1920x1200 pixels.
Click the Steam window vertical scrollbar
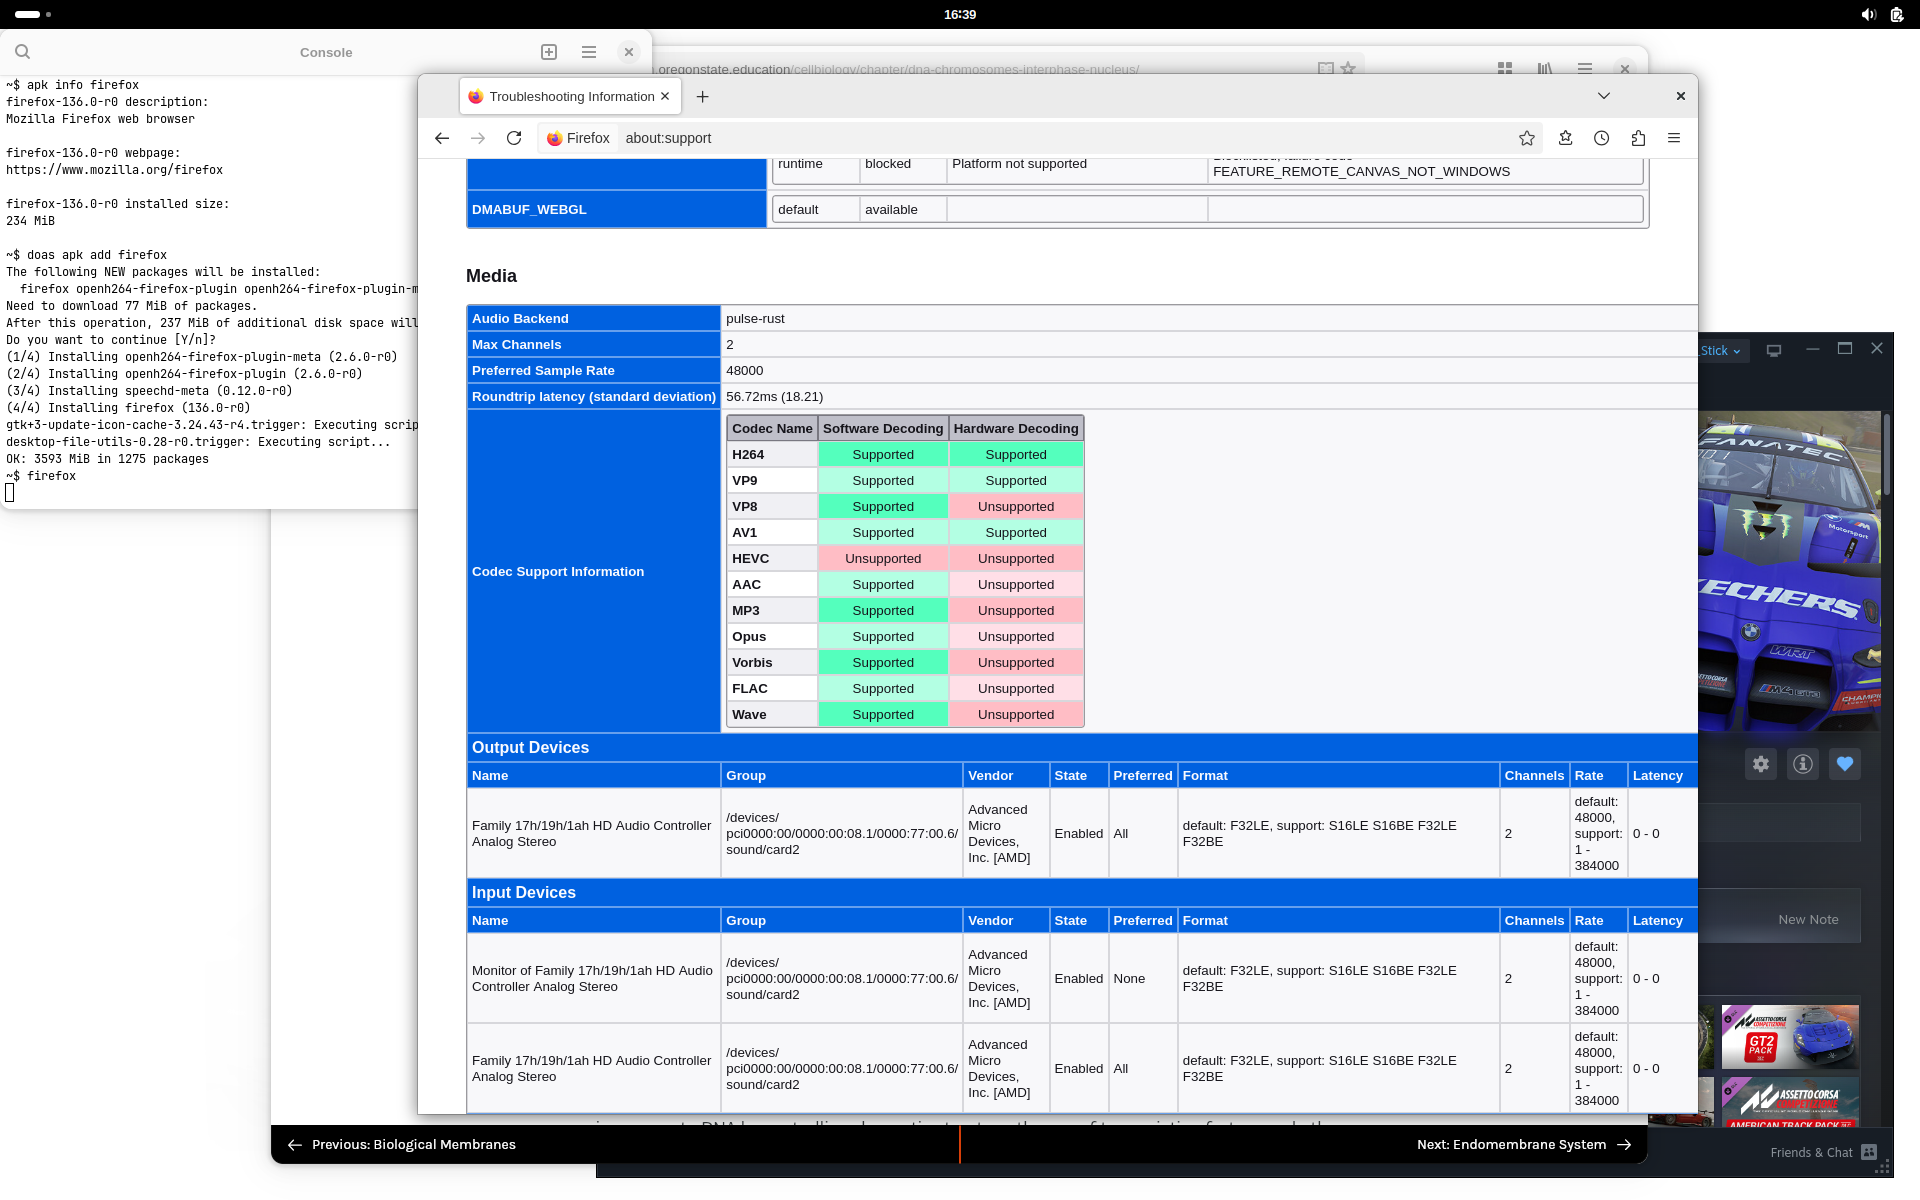pos(1887,453)
